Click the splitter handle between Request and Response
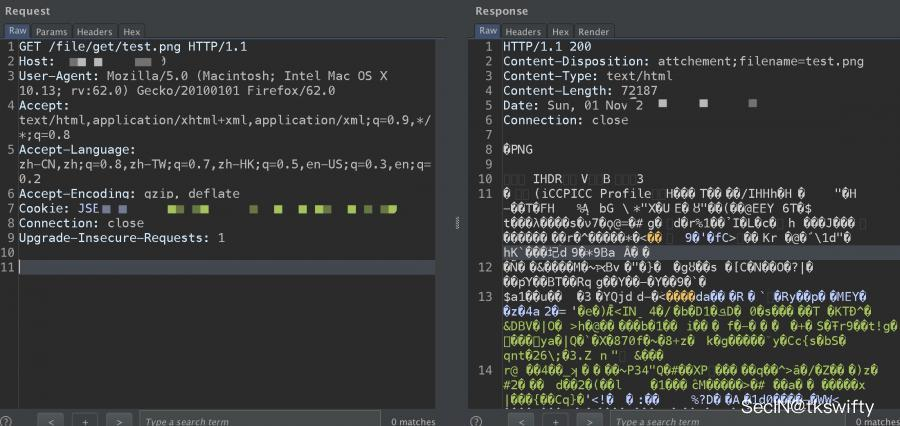 click(457, 223)
